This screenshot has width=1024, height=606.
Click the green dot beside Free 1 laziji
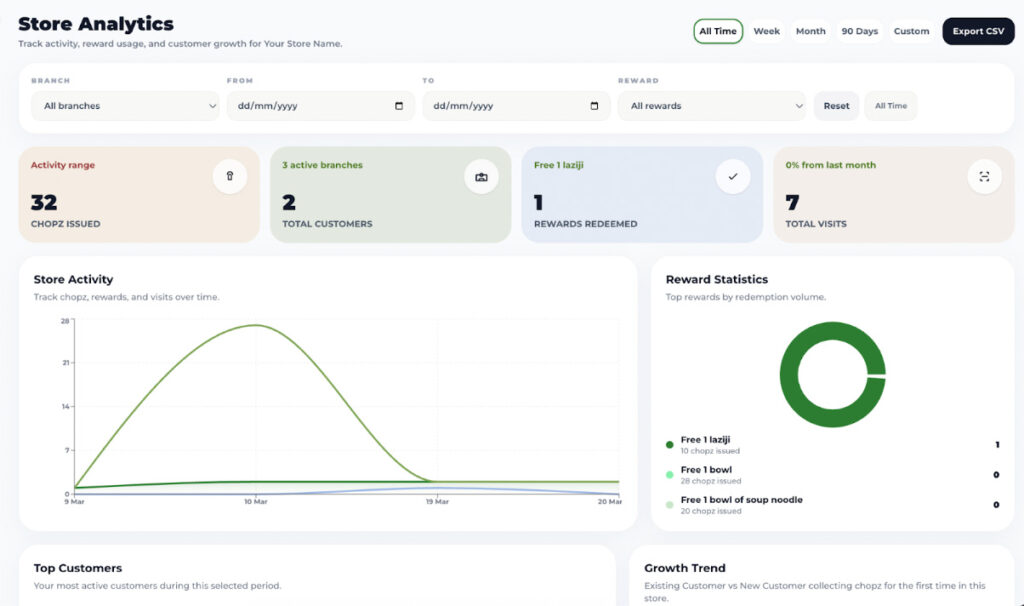coord(670,445)
